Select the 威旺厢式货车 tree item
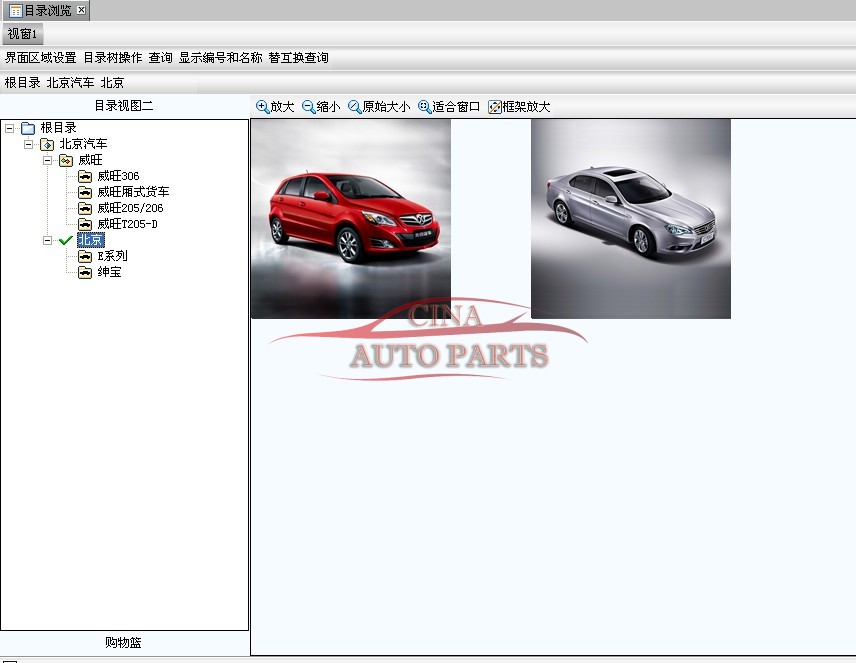Screen dimensions: 856x663 (x=133, y=192)
